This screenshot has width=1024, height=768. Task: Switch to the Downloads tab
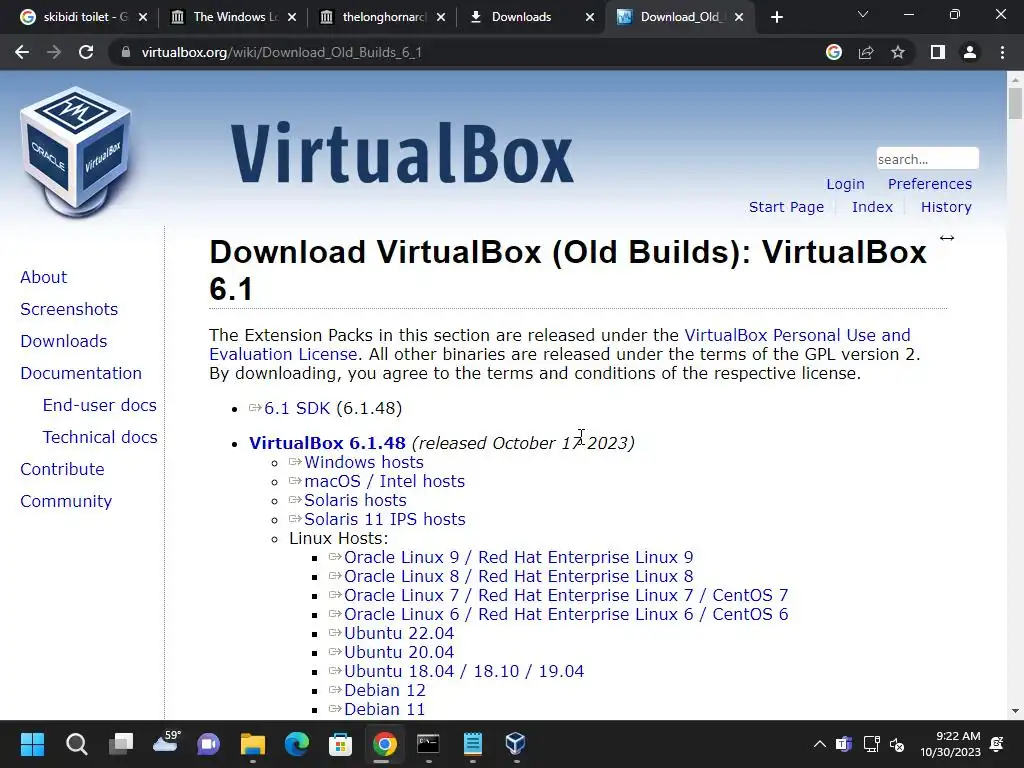(x=521, y=17)
